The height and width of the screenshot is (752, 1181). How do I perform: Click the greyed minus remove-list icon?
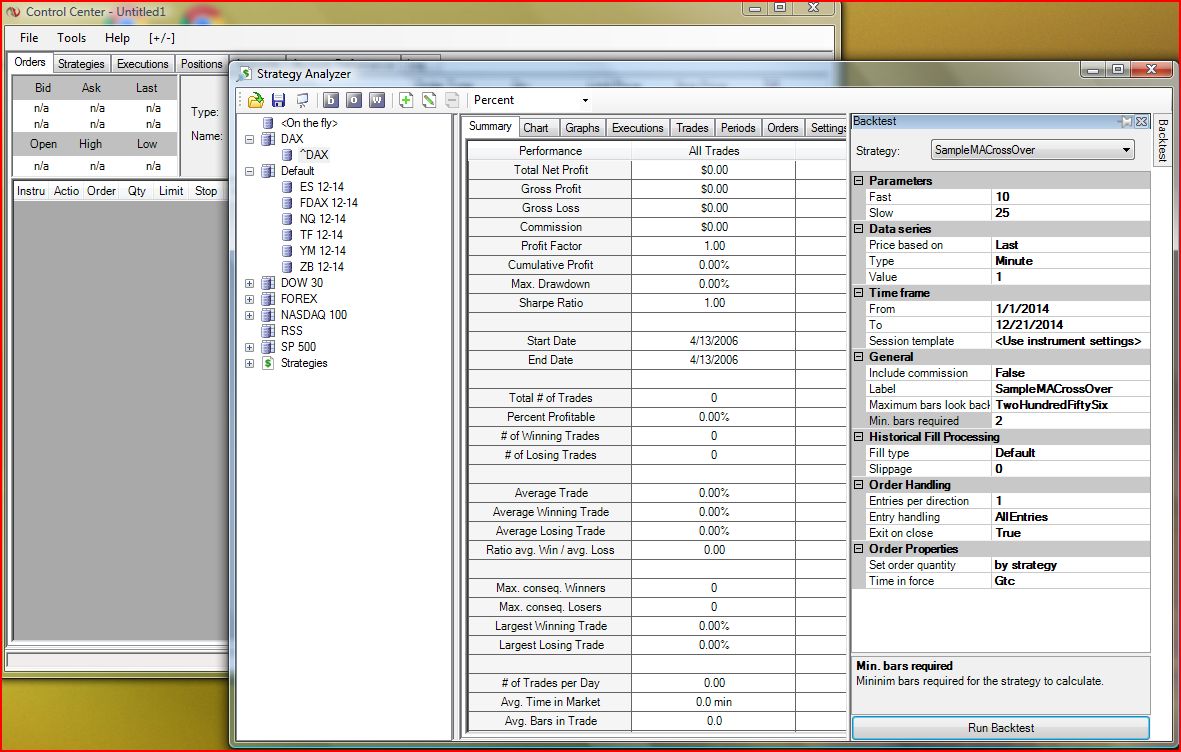coord(451,99)
